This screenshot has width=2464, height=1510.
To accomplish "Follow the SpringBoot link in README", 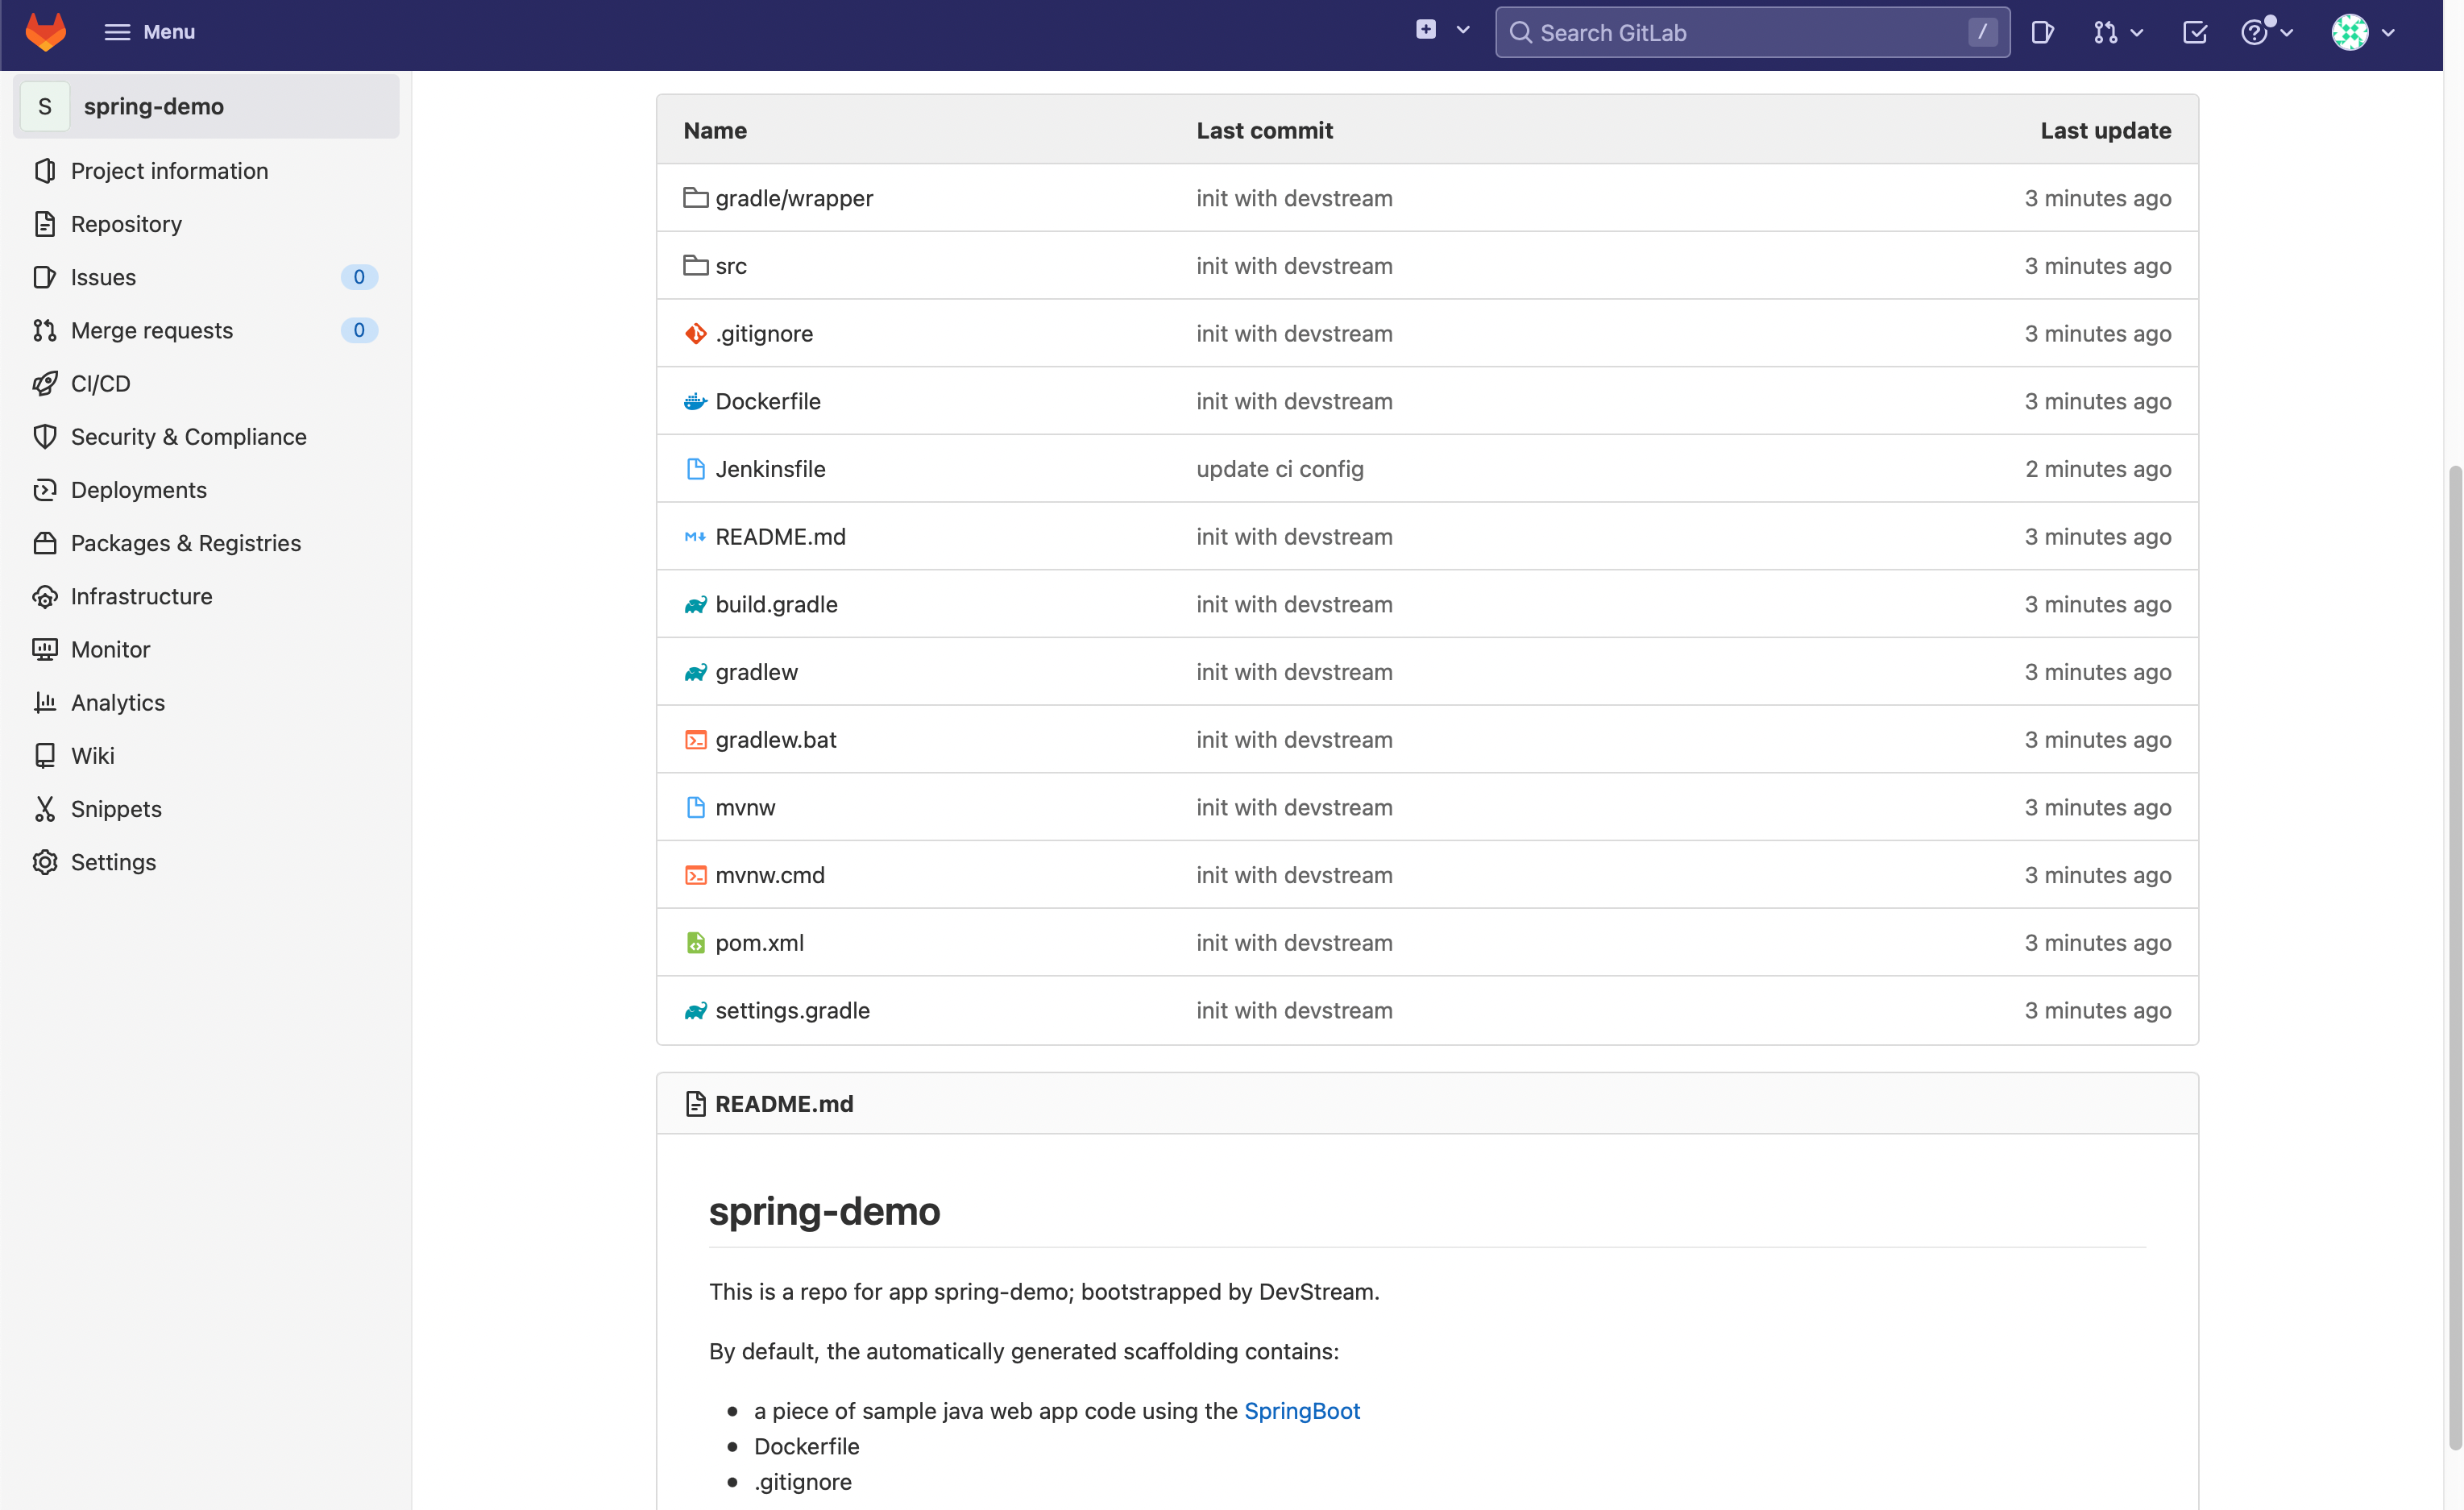I will click(1301, 1411).
